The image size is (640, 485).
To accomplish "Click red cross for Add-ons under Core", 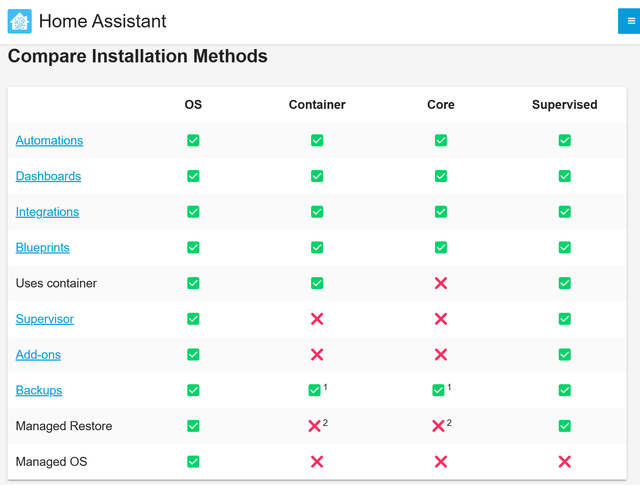I will coord(440,355).
